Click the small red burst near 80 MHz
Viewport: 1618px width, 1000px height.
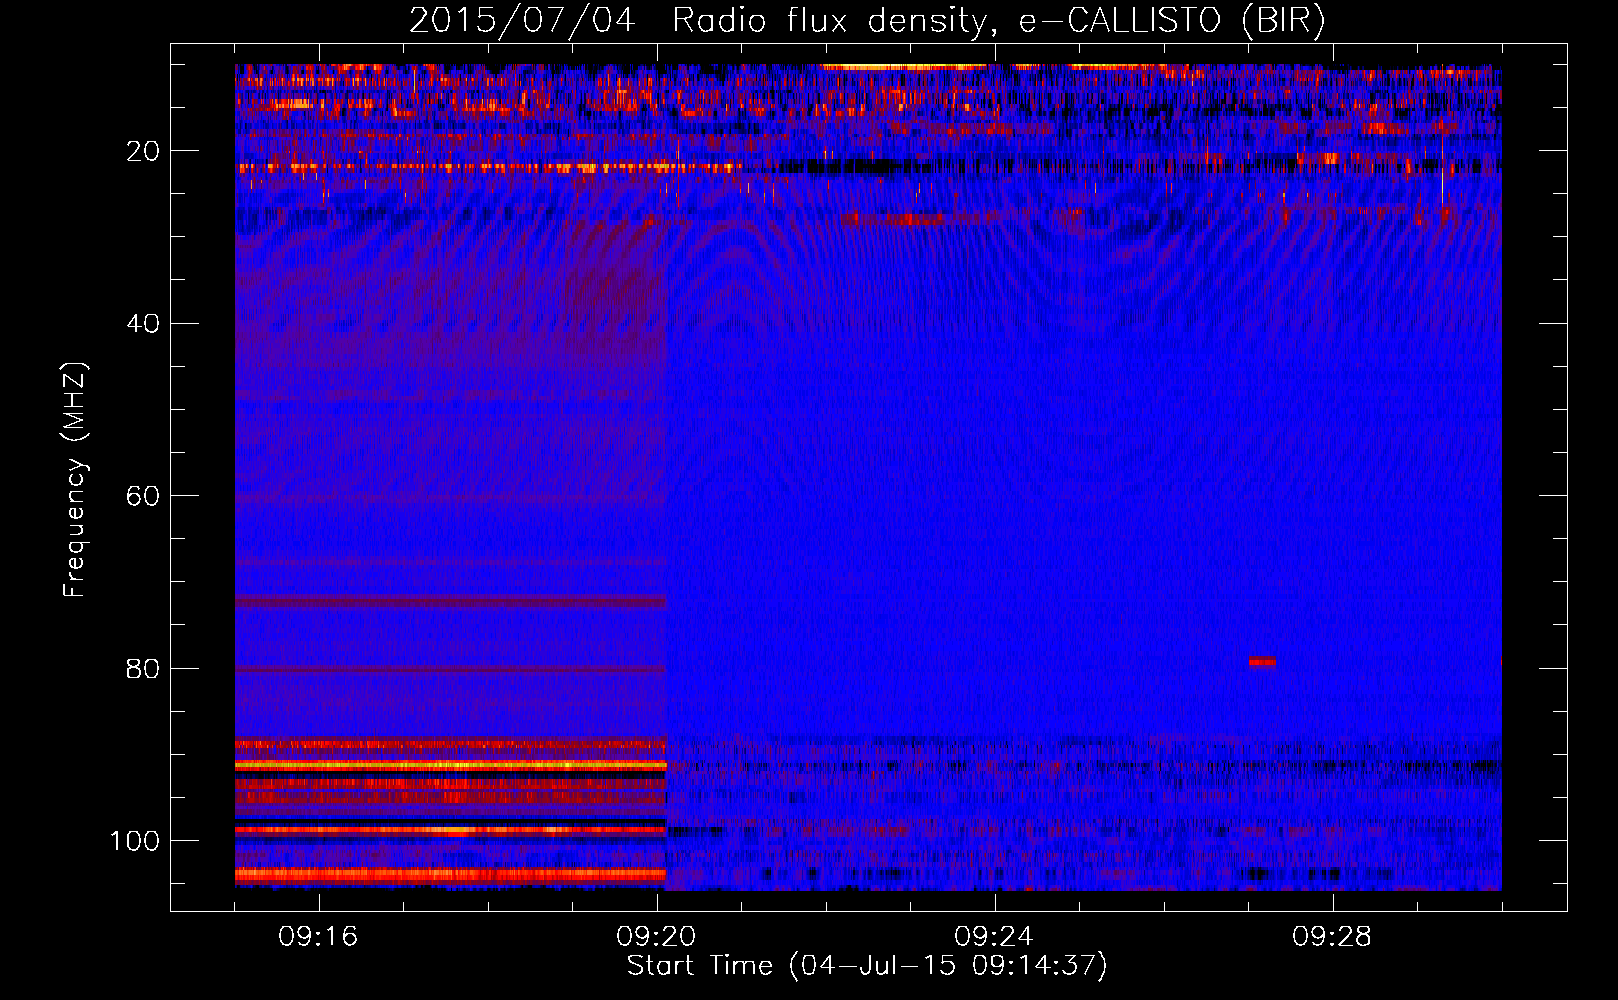(1262, 661)
